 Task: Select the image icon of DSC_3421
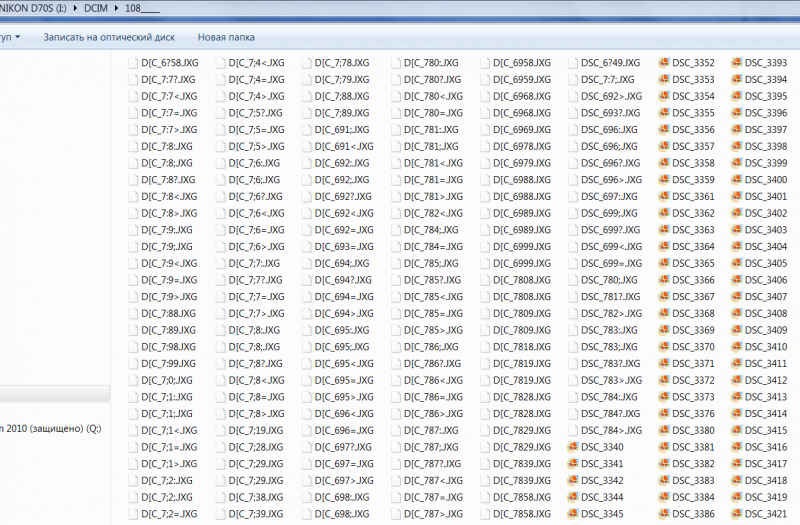(x=736, y=514)
